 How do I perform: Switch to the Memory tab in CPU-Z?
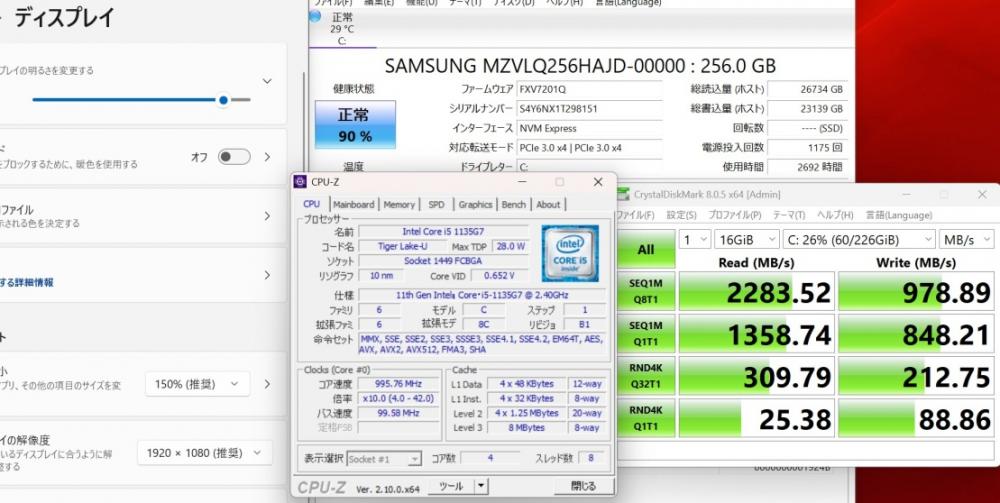tap(399, 205)
